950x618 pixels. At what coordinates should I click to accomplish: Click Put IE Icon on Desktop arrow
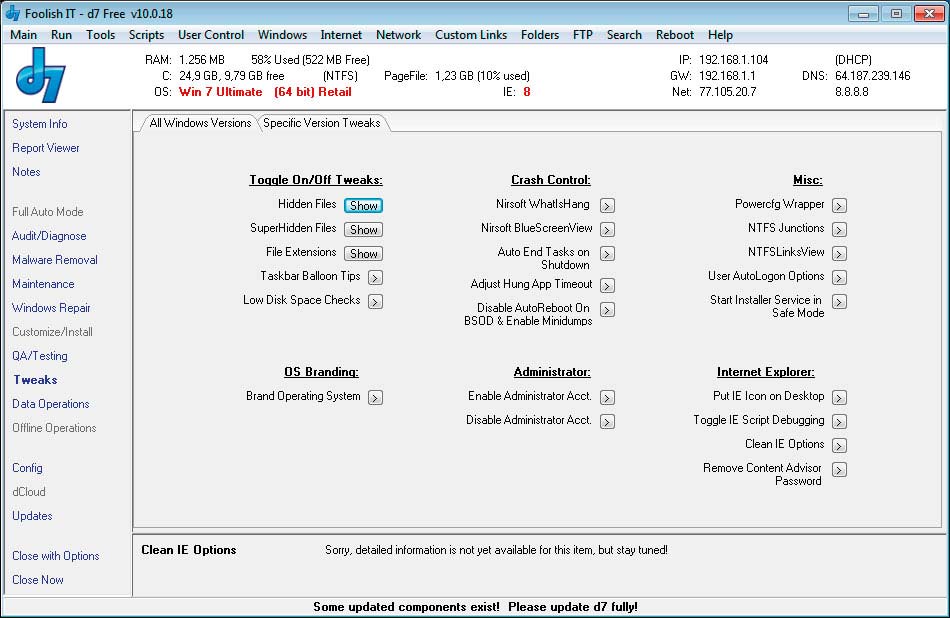[839, 397]
